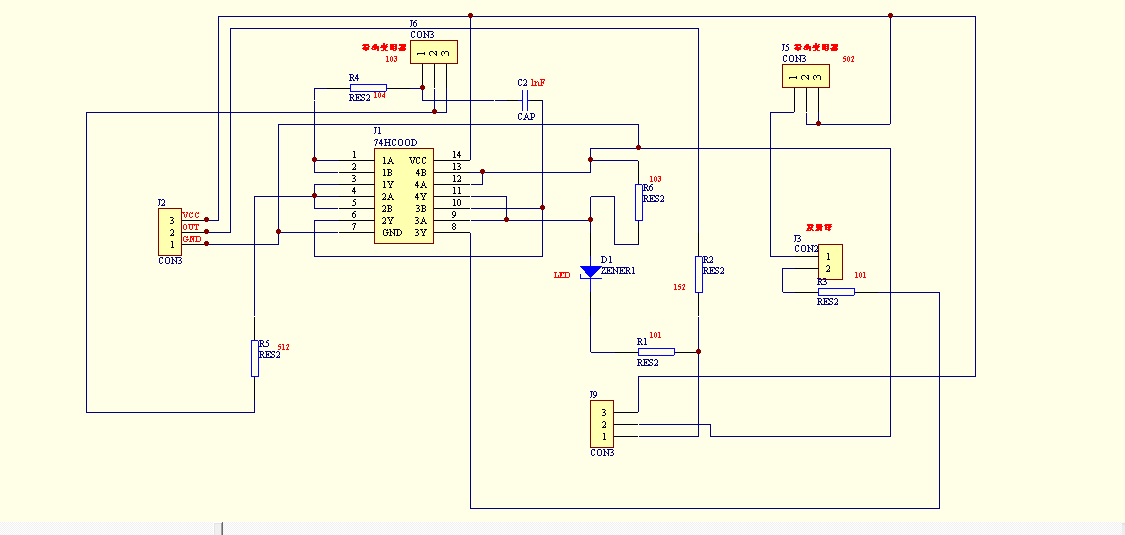Viewport: 1125px width, 535px height.
Task: Select the J2 three-pin connector body
Action: pos(171,232)
